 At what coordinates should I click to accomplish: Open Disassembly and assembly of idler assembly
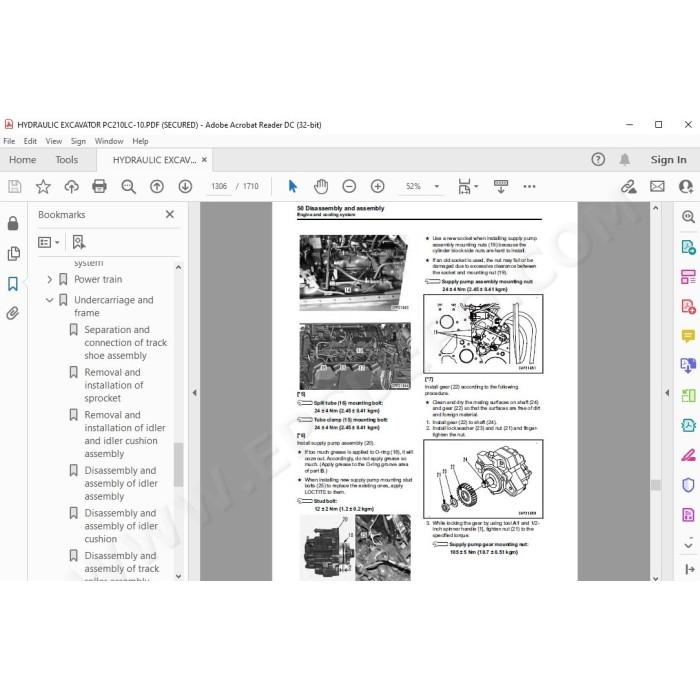click(121, 483)
